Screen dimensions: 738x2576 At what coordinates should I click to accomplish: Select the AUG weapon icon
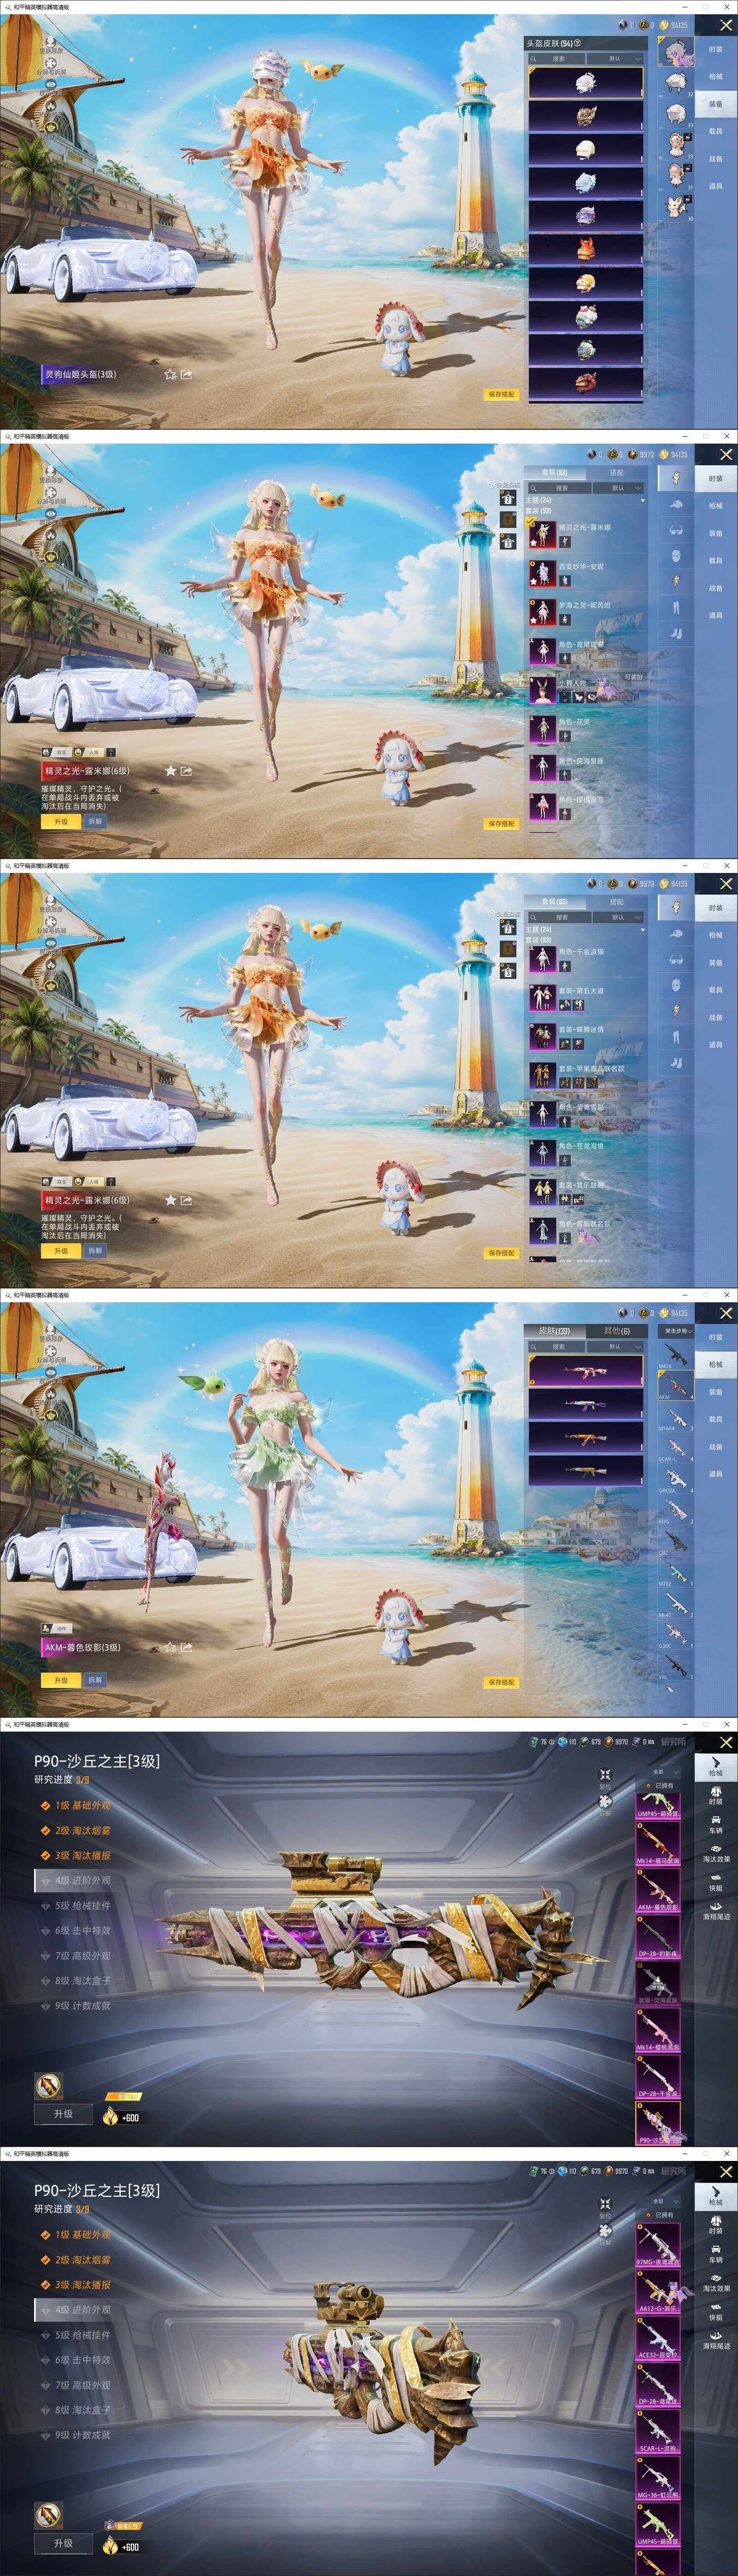coord(675,1509)
